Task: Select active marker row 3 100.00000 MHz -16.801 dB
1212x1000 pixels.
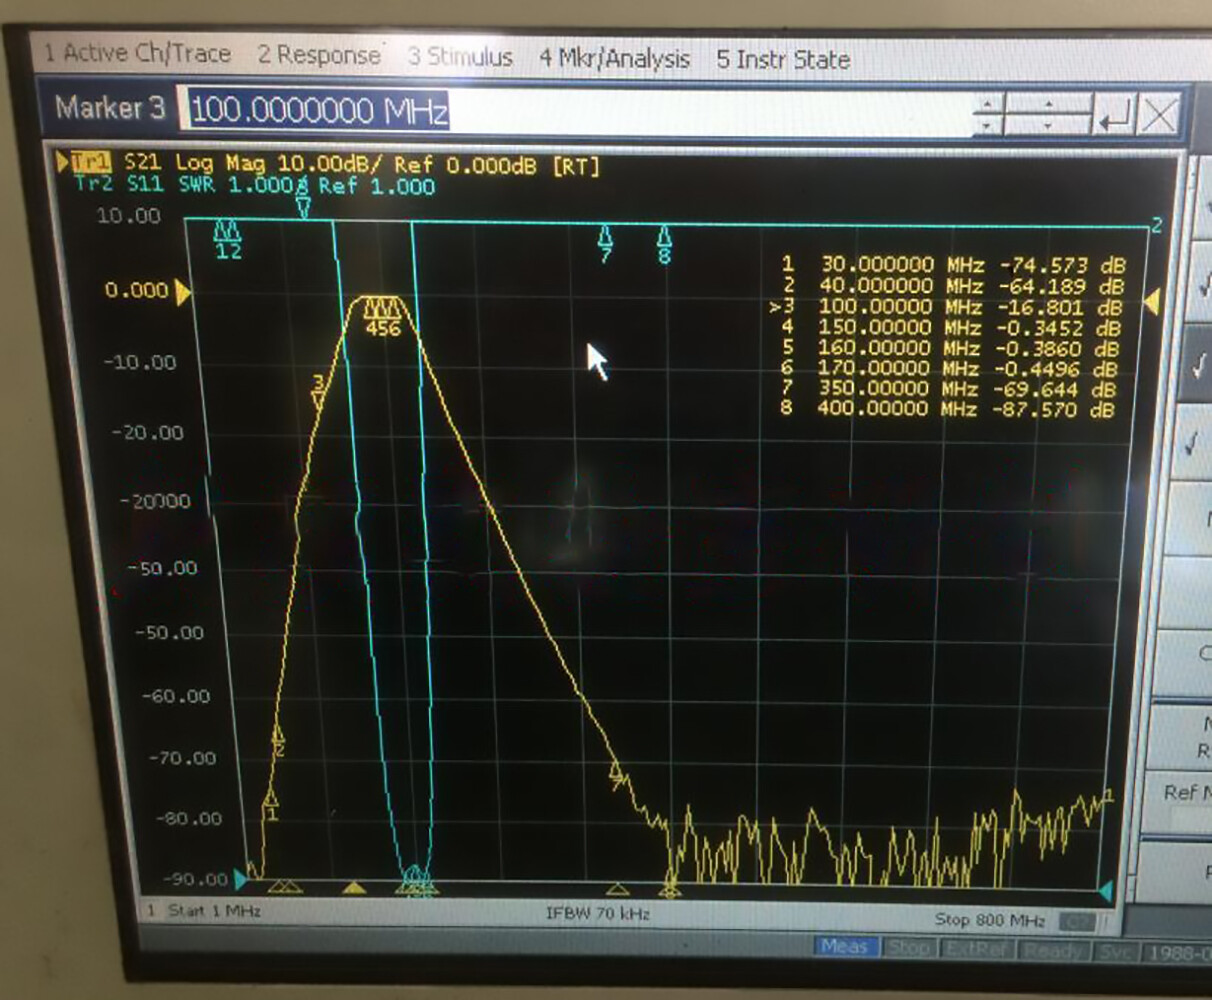Action: (947, 306)
